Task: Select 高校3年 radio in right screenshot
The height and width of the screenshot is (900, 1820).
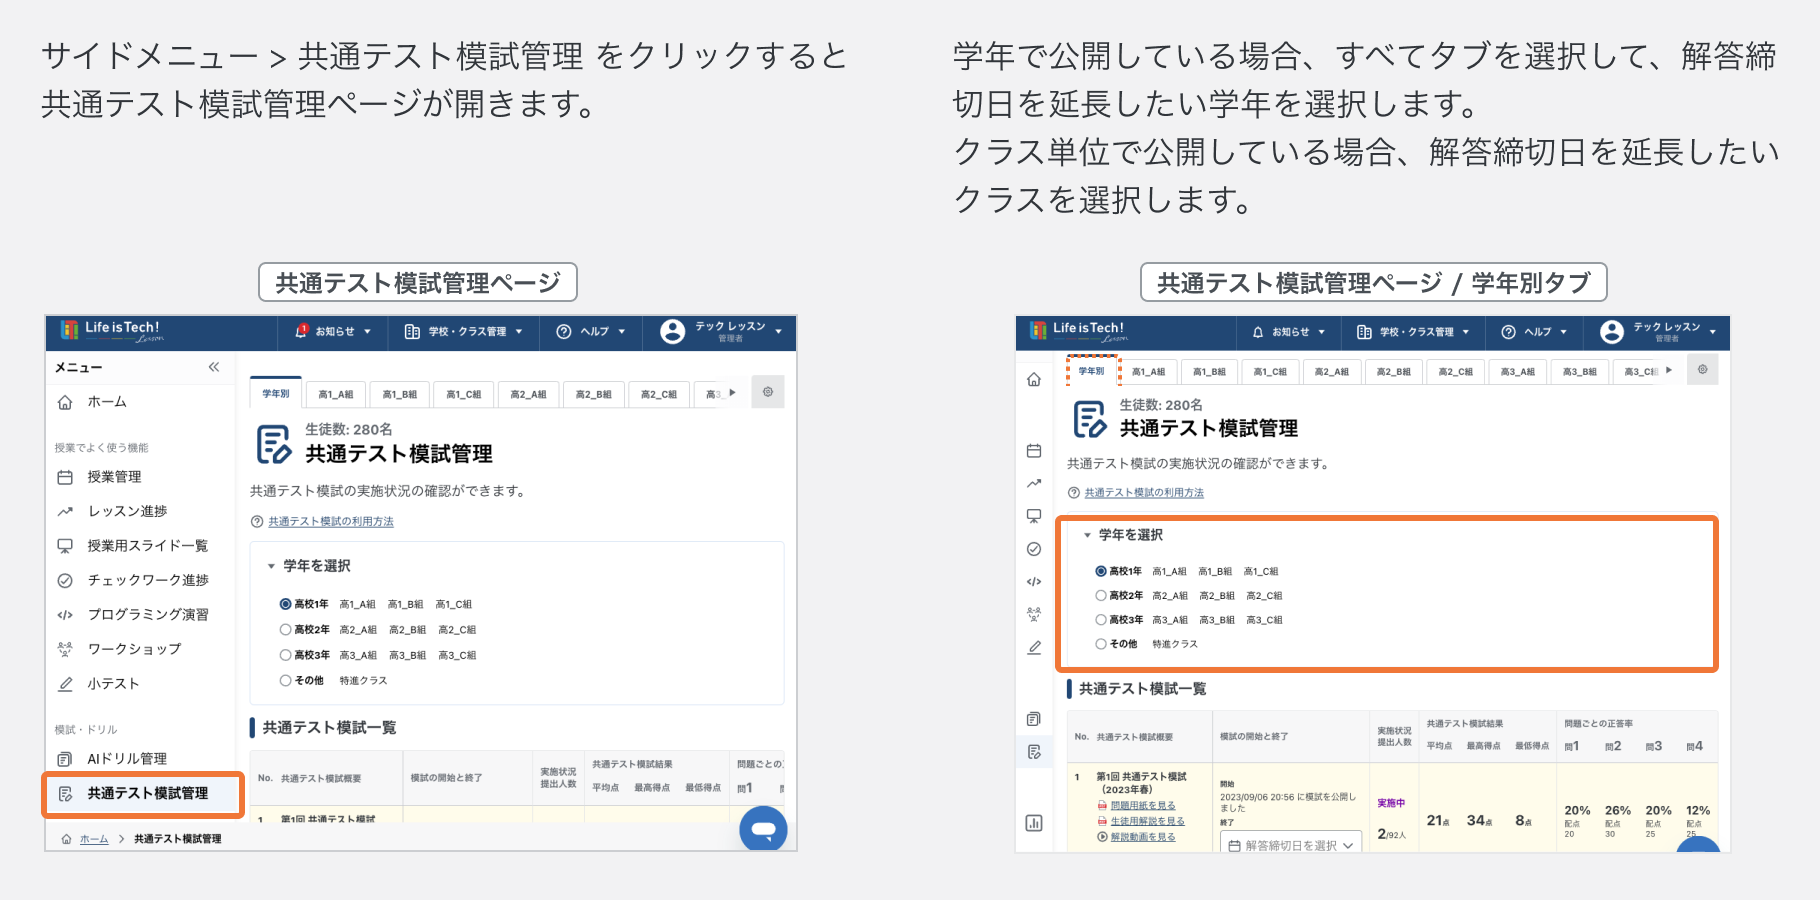Action: pyautogui.click(x=1101, y=620)
